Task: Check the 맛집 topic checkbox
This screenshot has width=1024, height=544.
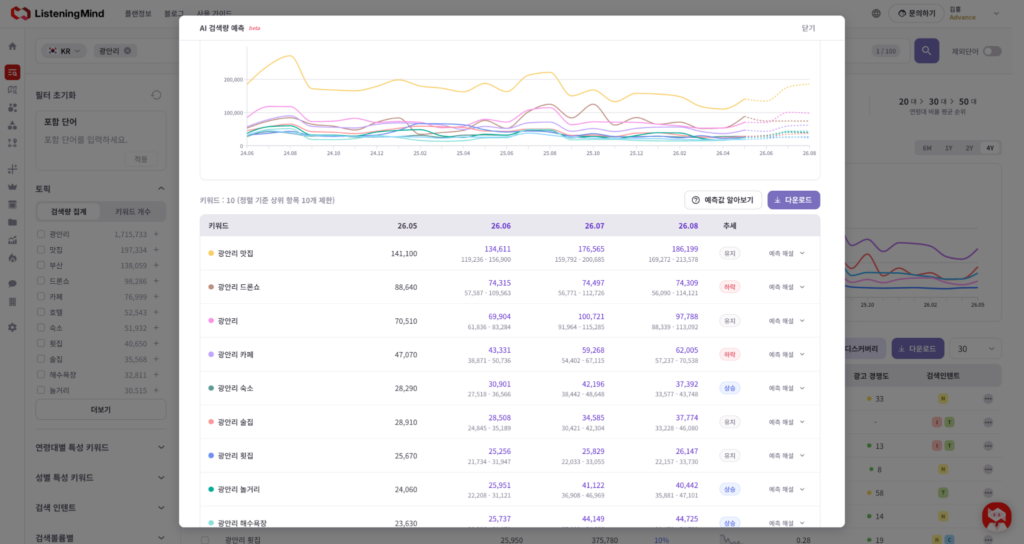Action: point(41,249)
